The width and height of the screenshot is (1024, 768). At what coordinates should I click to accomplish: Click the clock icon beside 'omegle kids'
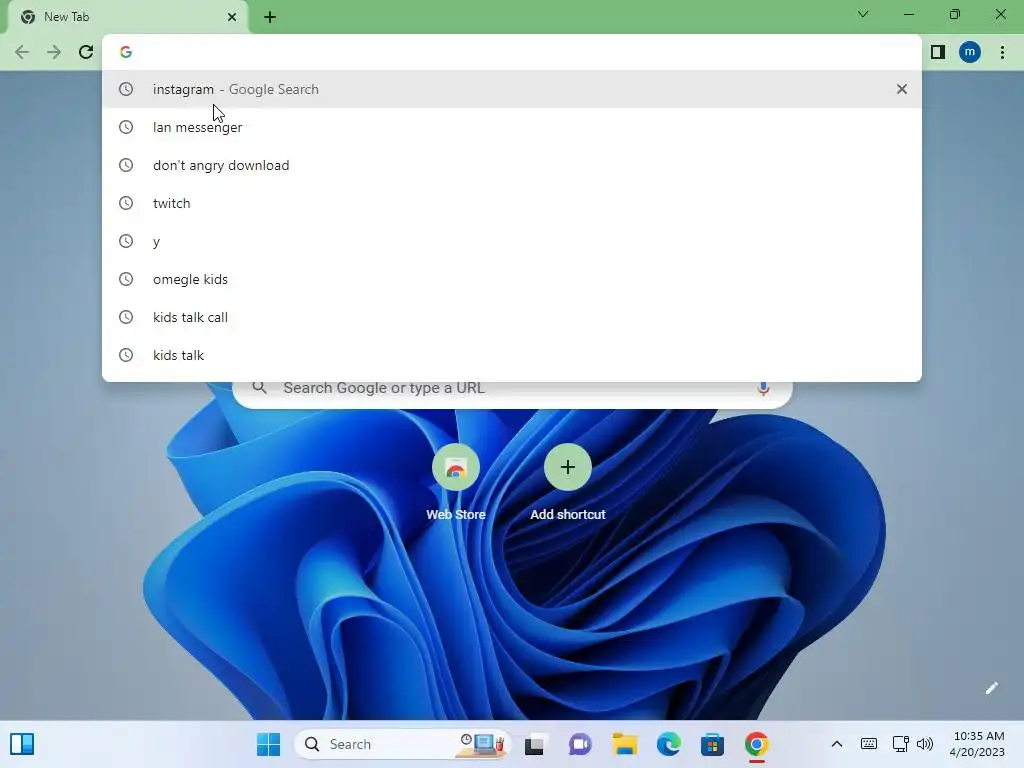coord(126,279)
